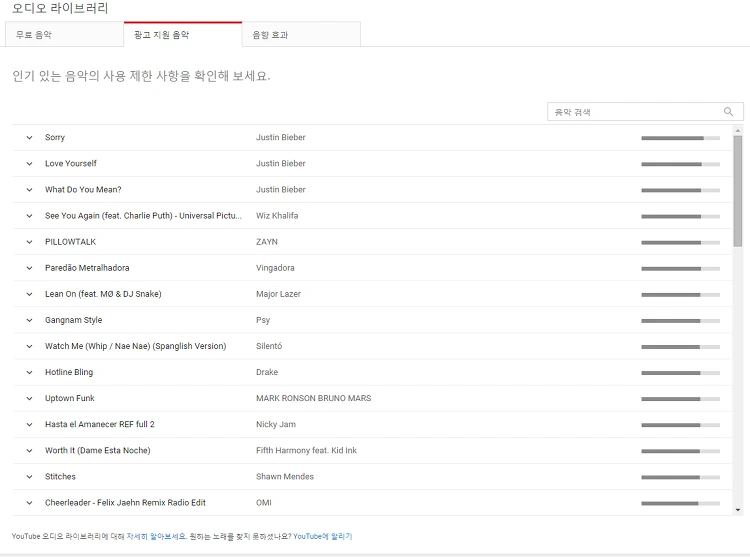Select the Watch Me (Whip / Nae Nae) title

coord(135,346)
